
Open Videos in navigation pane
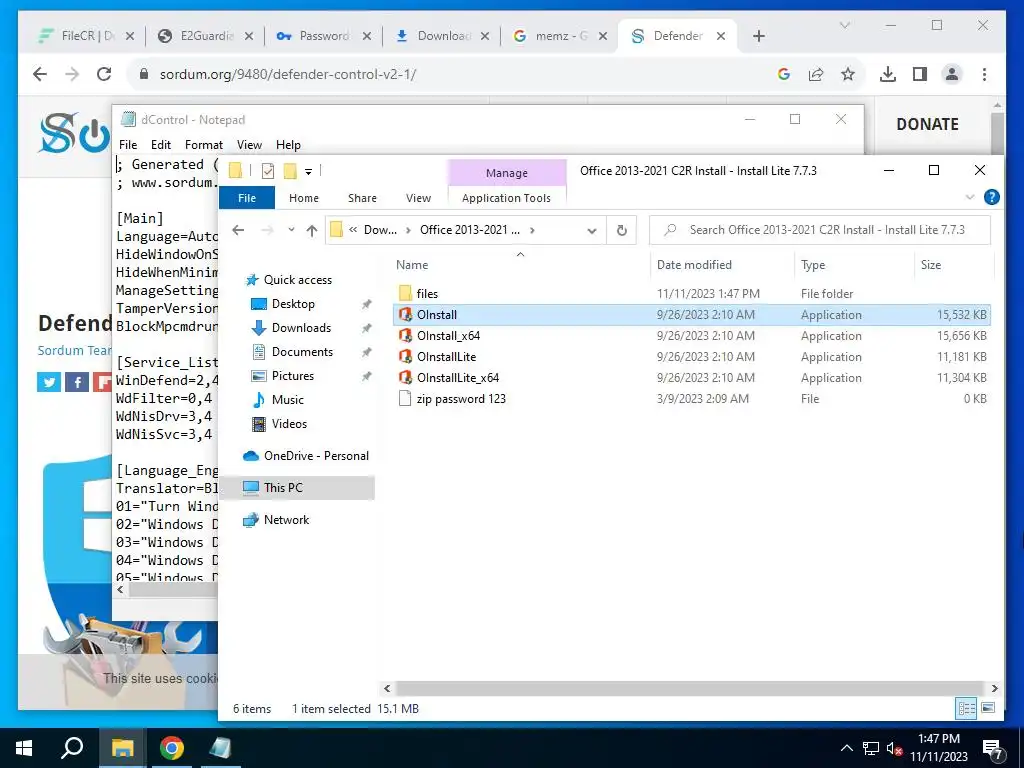click(x=289, y=424)
